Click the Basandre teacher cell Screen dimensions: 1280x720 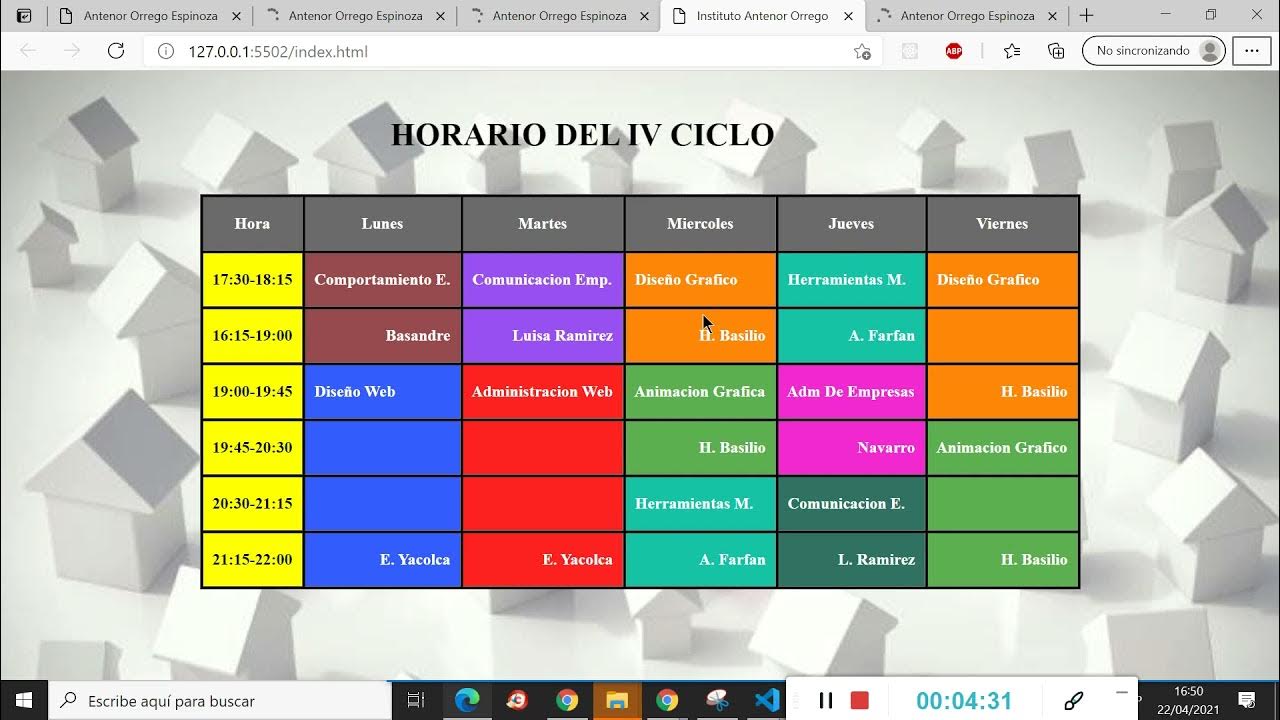coord(382,336)
